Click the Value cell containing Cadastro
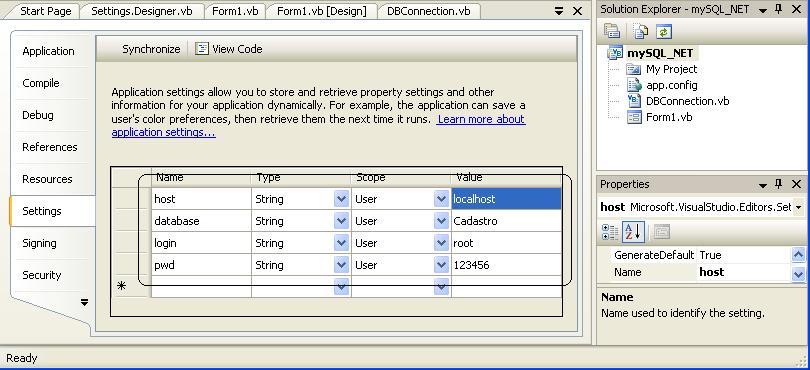The height and width of the screenshot is (370, 810). (506, 221)
